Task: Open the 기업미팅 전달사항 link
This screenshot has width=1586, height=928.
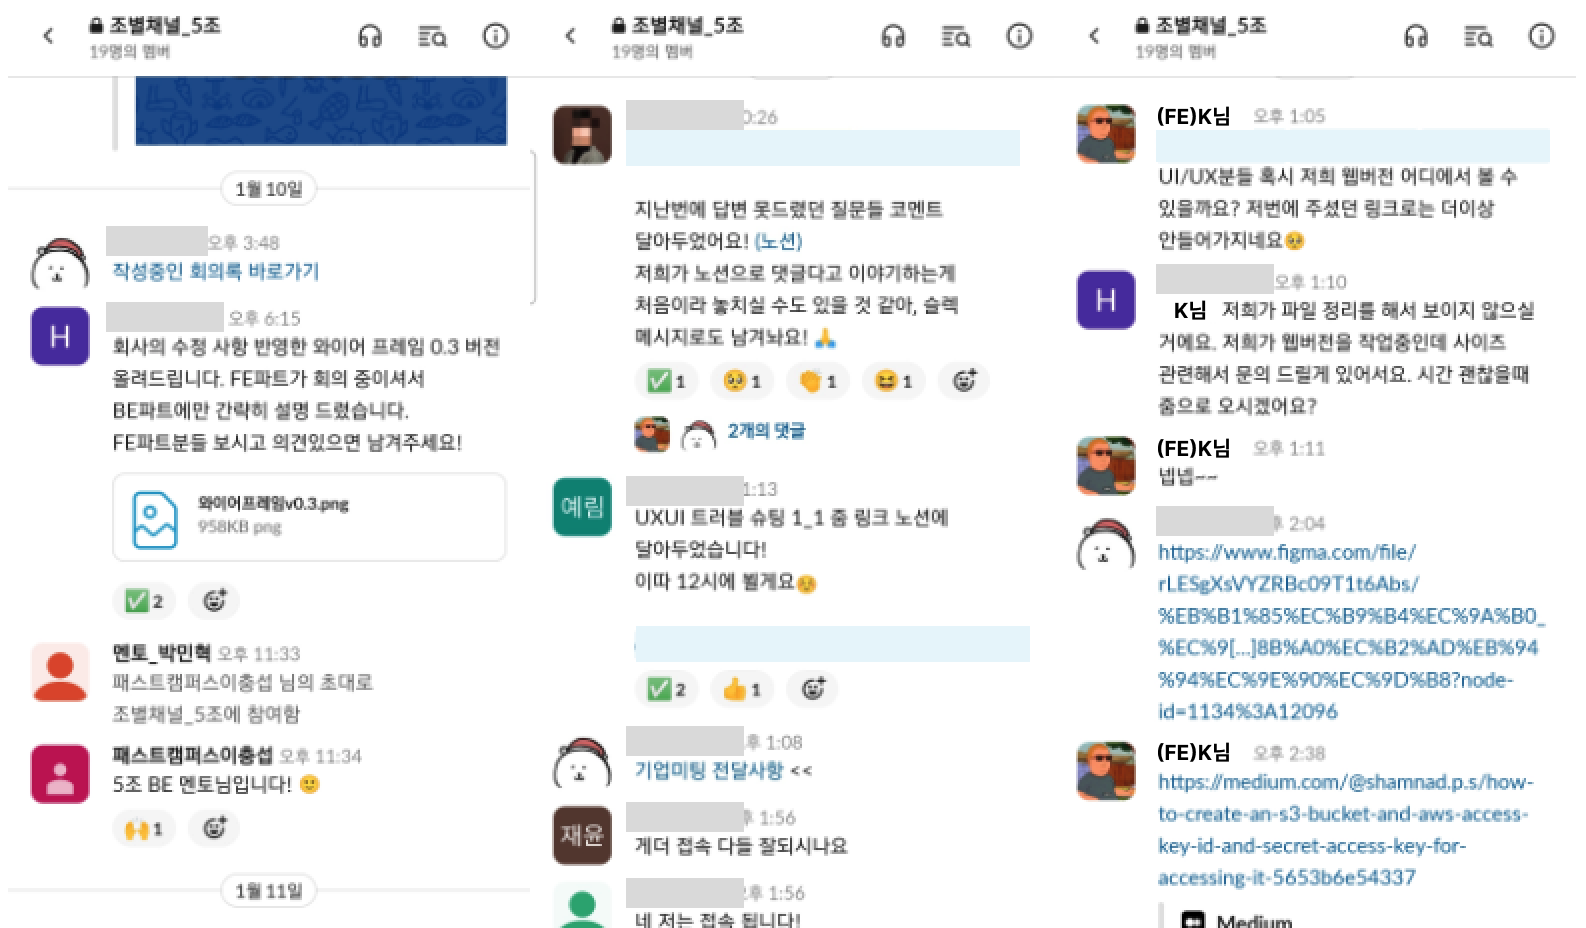Action: [x=709, y=770]
